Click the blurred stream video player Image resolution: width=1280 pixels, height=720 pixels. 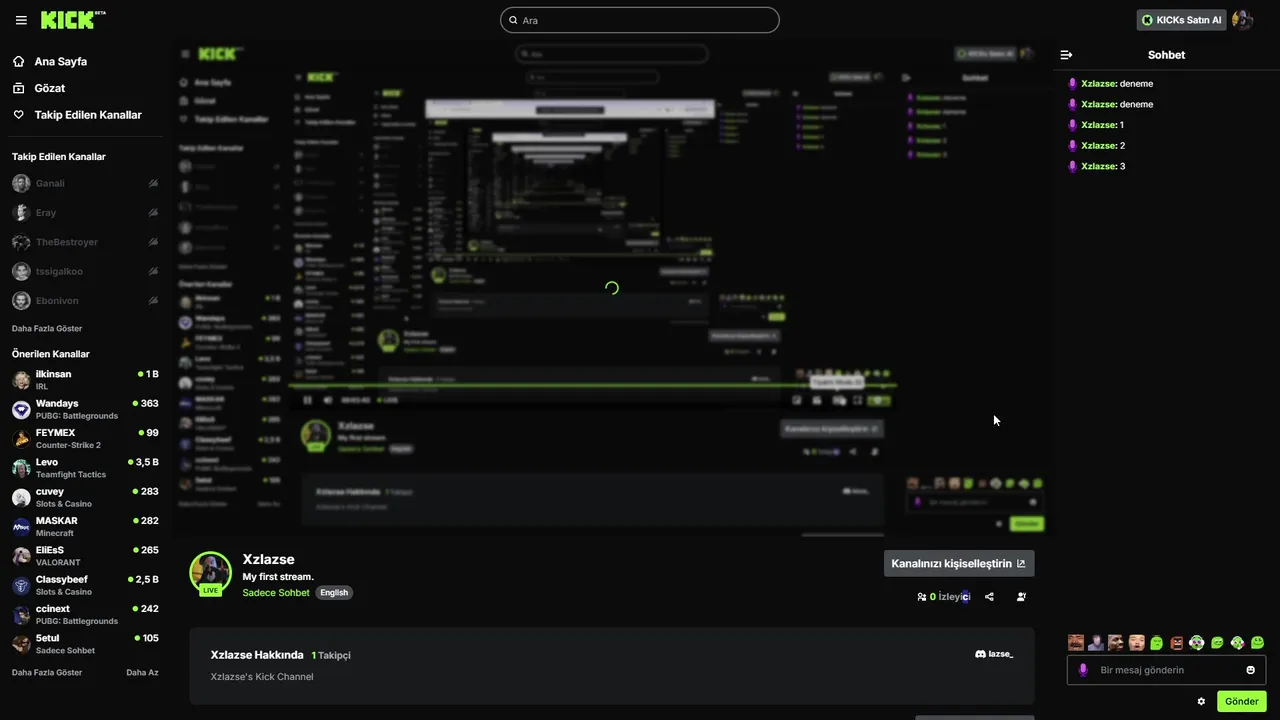[611, 288]
